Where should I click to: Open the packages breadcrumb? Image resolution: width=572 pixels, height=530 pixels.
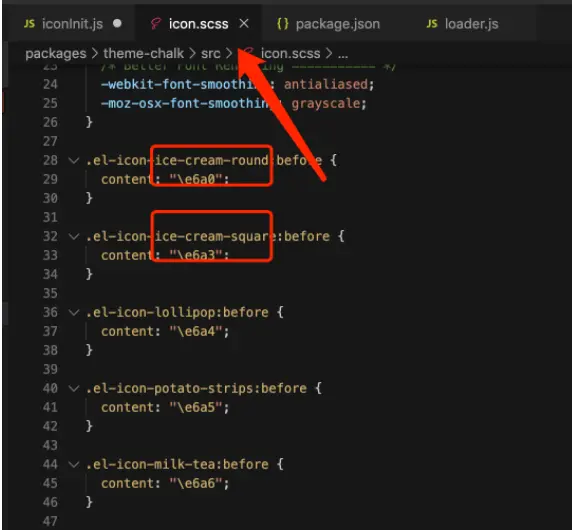(x=56, y=54)
